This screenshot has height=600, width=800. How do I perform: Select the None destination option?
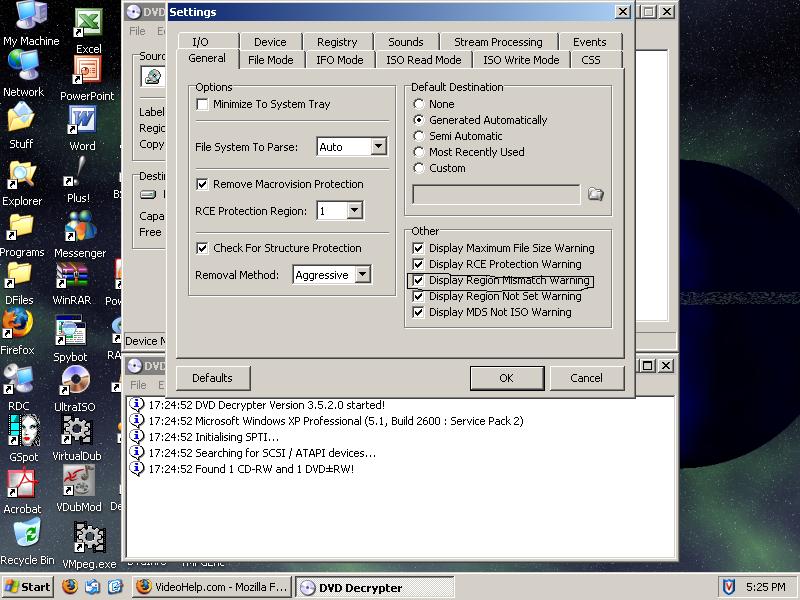coord(419,104)
